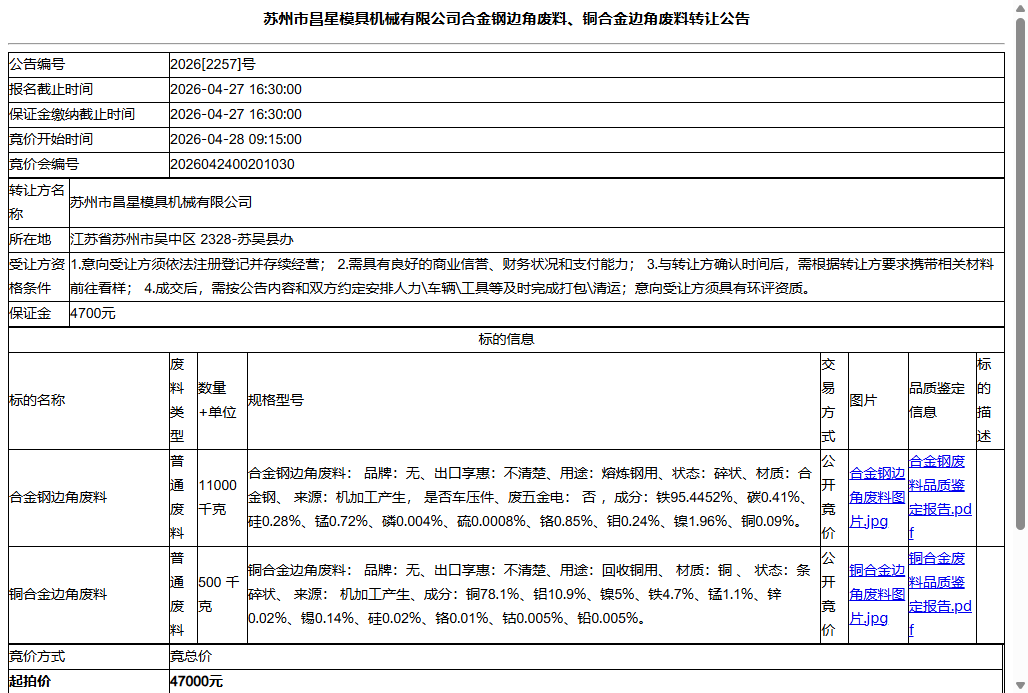This screenshot has width=1028, height=693.
Task: Click the 竞价开始时间 label cell
Action: (x=89, y=139)
